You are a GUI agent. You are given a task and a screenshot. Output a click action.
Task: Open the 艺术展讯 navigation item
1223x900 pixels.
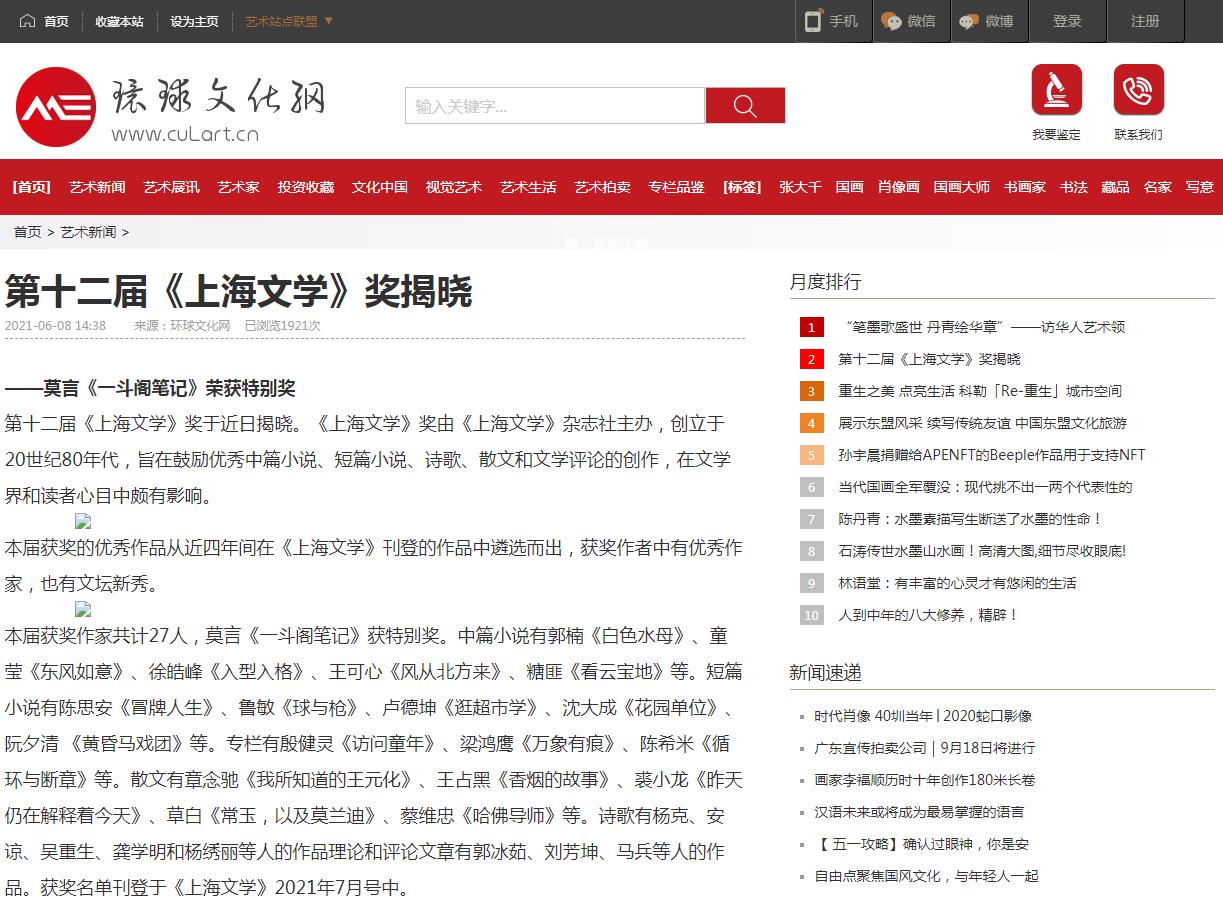[171, 187]
